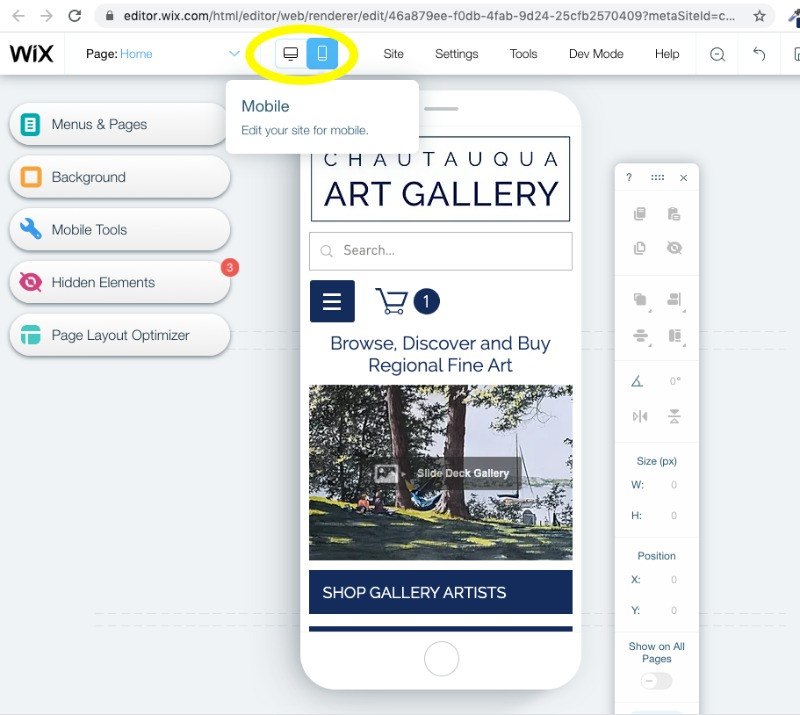Image resolution: width=800 pixels, height=715 pixels.
Task: Open the Arrange layers icon dropdown
Action: pyautogui.click(x=641, y=300)
